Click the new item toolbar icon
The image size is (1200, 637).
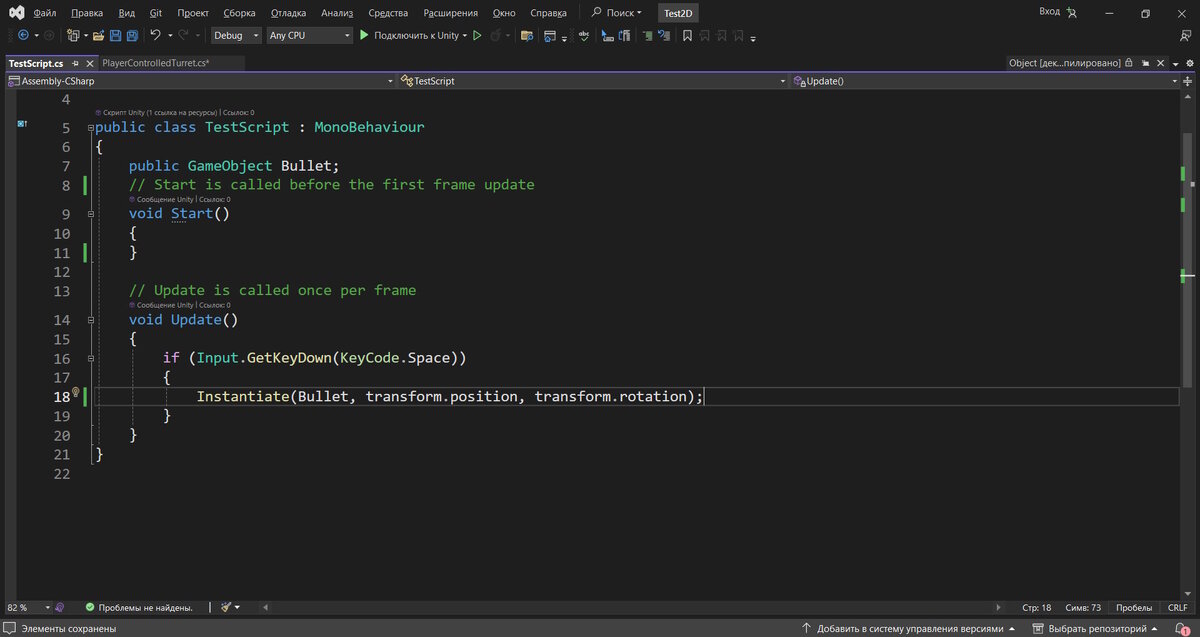point(73,35)
